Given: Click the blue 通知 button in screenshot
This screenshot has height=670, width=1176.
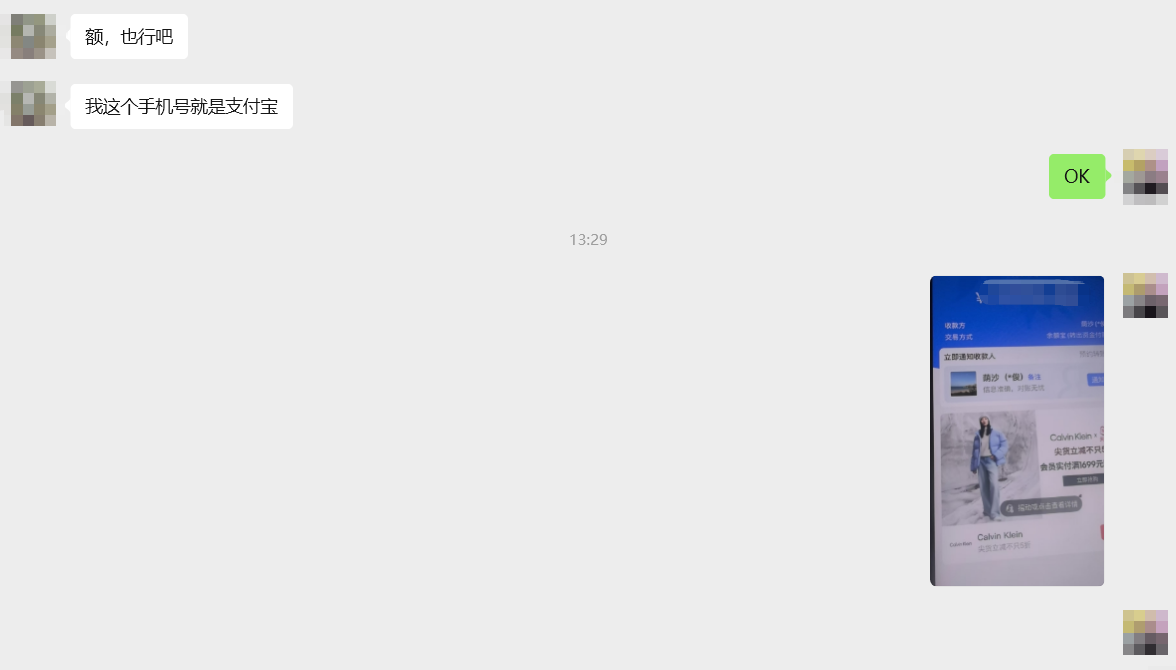Looking at the screenshot, I should pos(1096,380).
